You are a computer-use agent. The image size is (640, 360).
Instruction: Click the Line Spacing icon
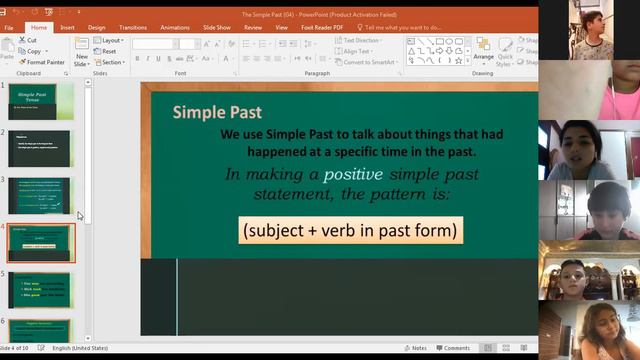(x=309, y=44)
